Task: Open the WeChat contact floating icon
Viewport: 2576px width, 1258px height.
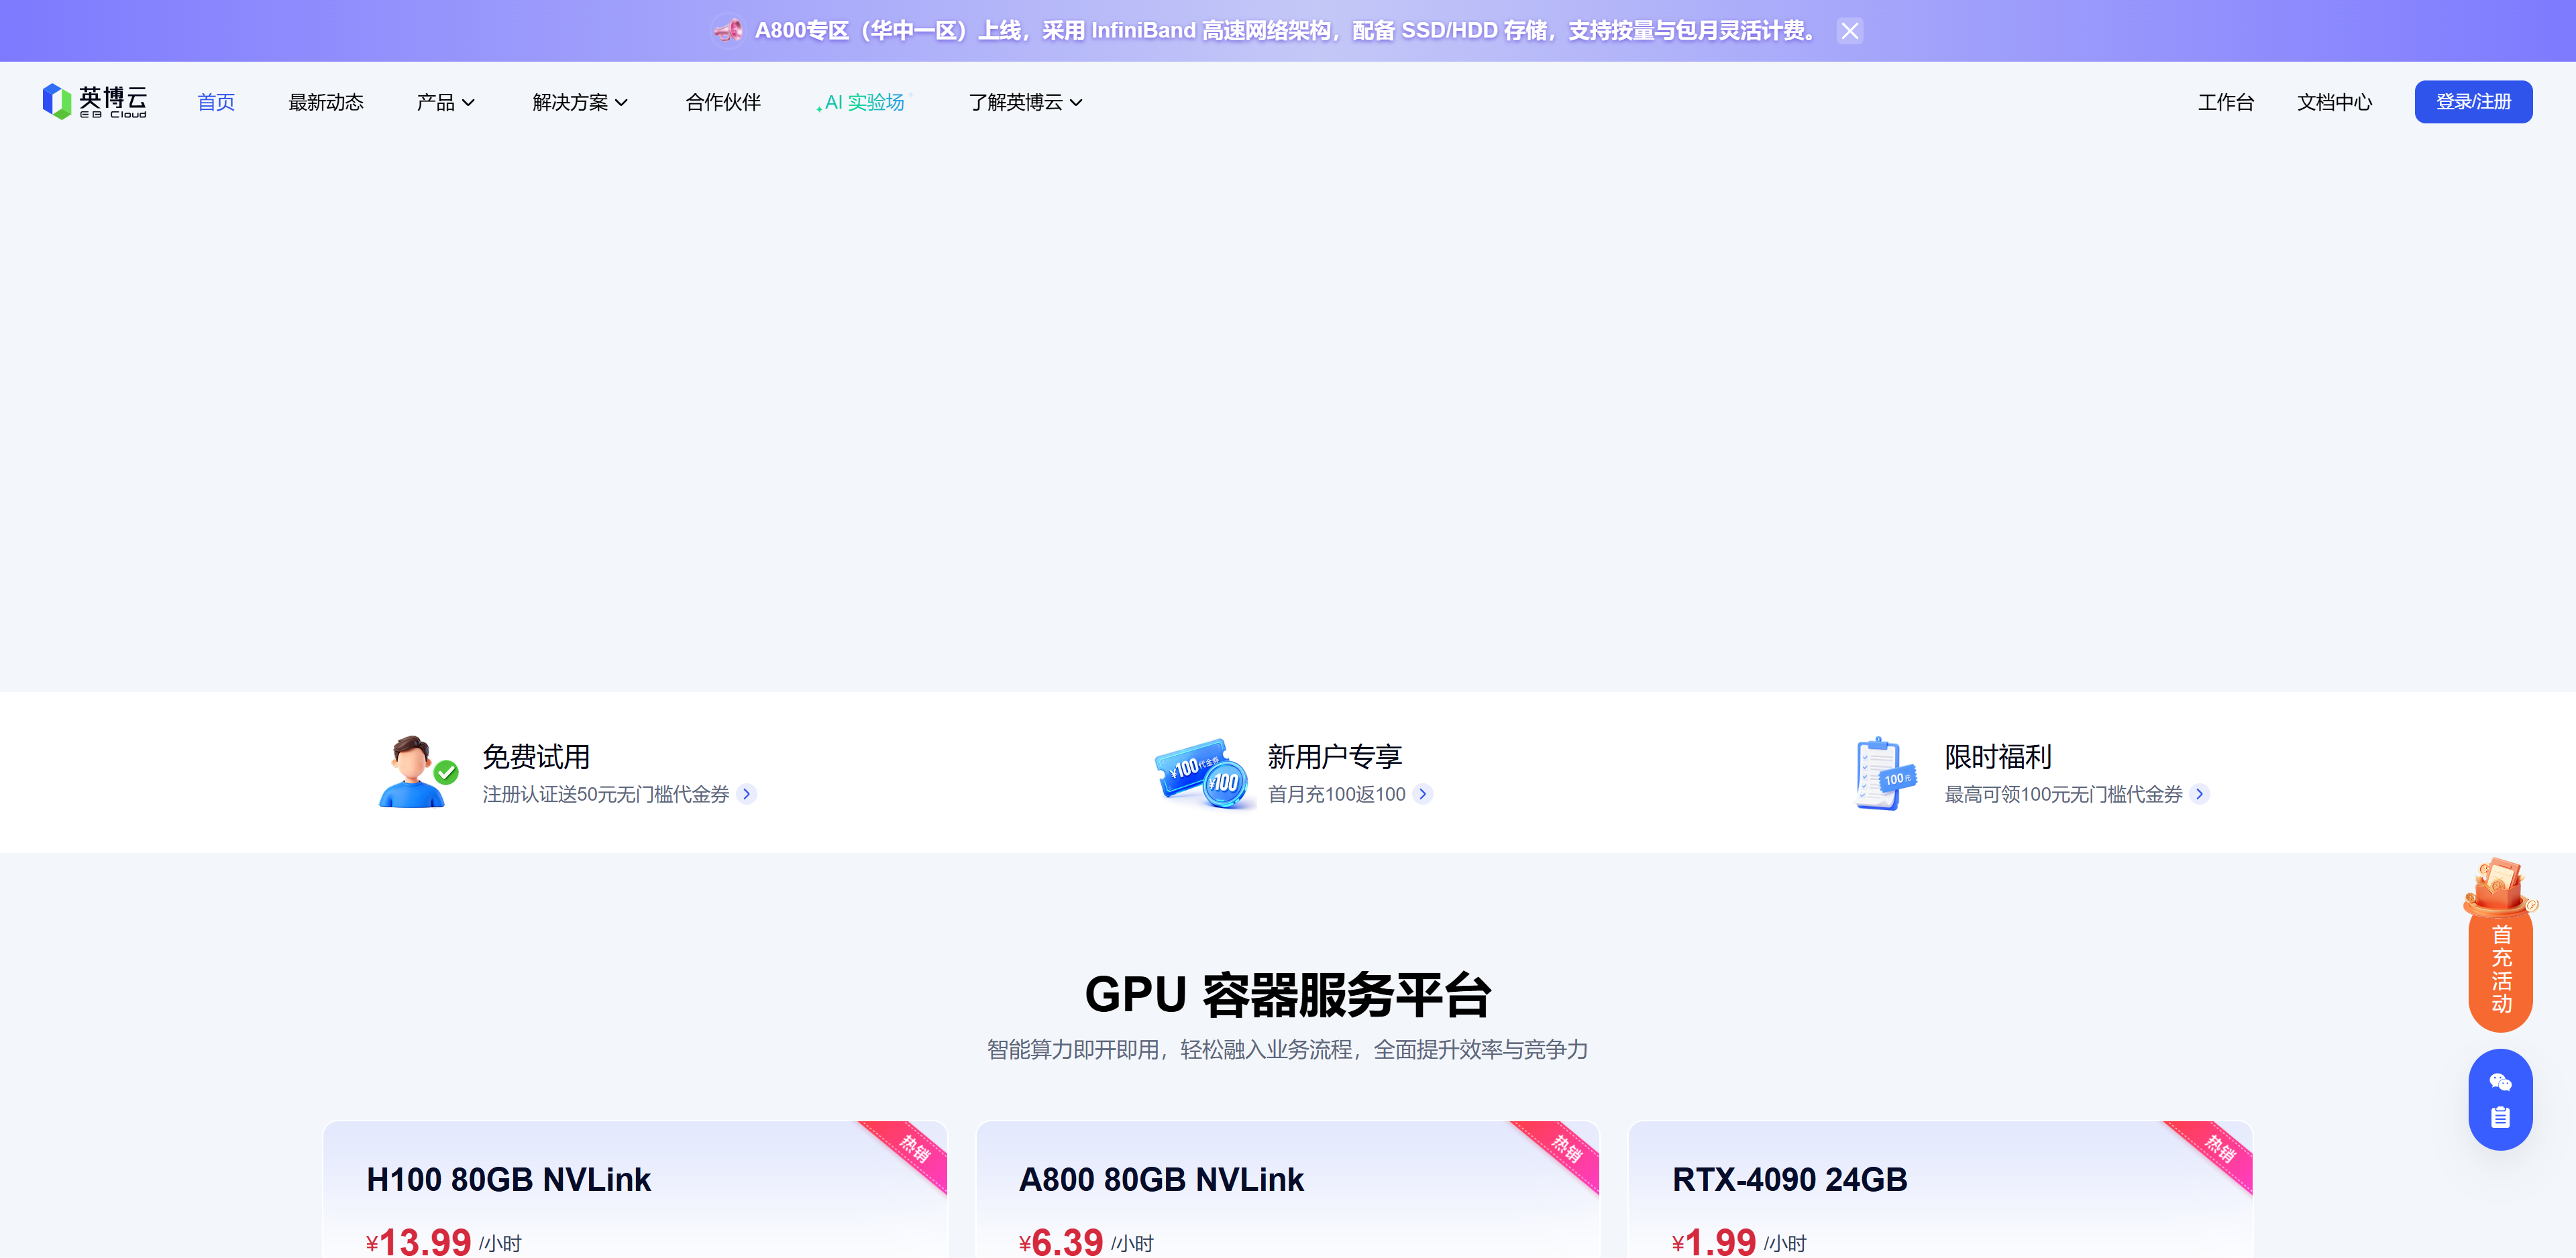Action: [x=2500, y=1082]
